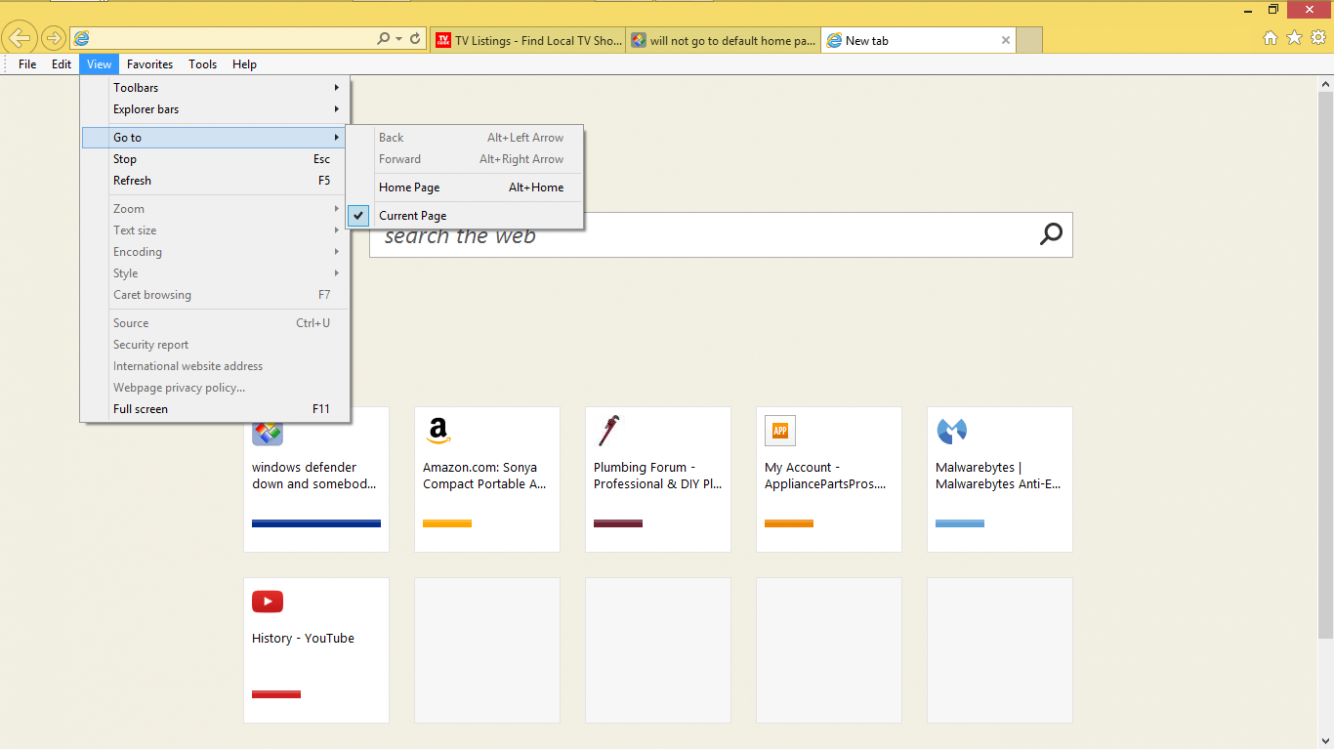Expand the Zoom submenu
The image size is (1334, 750).
click(215, 209)
